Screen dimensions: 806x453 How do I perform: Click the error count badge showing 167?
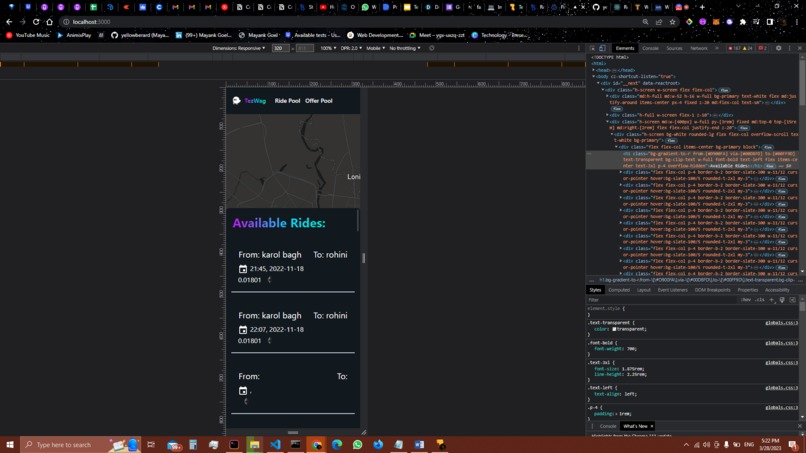point(733,48)
